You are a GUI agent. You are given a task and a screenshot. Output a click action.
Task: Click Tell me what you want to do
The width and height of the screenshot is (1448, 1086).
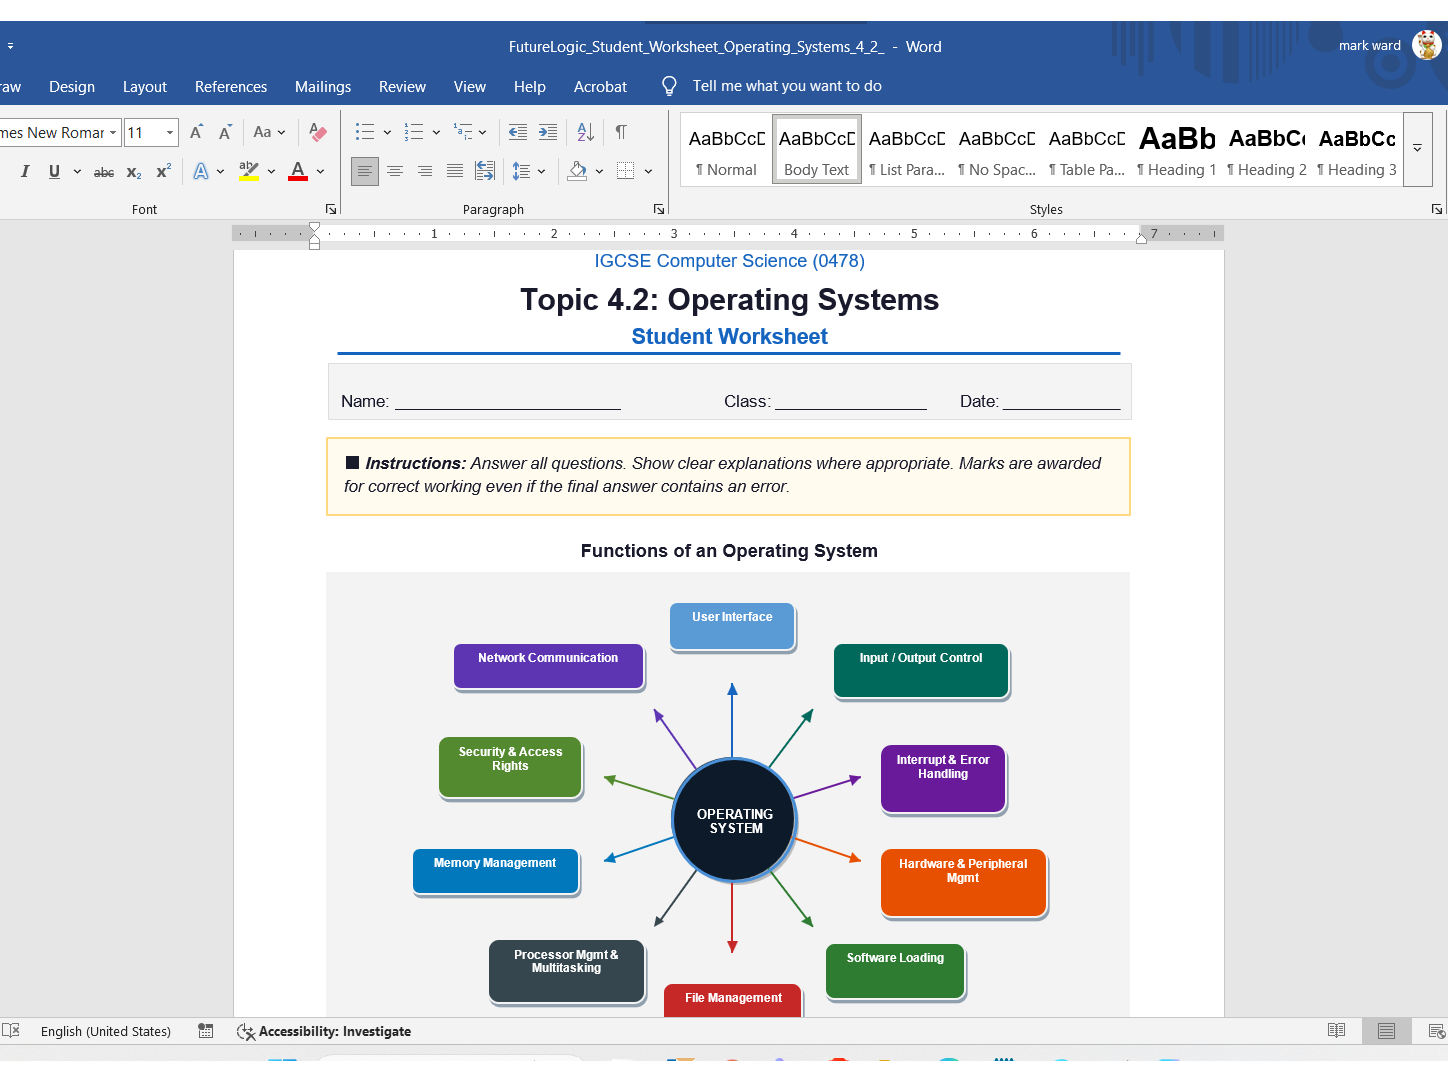pos(787,86)
